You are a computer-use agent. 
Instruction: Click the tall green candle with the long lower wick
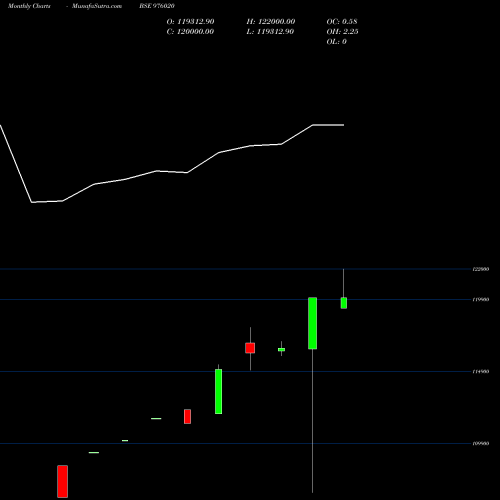click(313, 323)
